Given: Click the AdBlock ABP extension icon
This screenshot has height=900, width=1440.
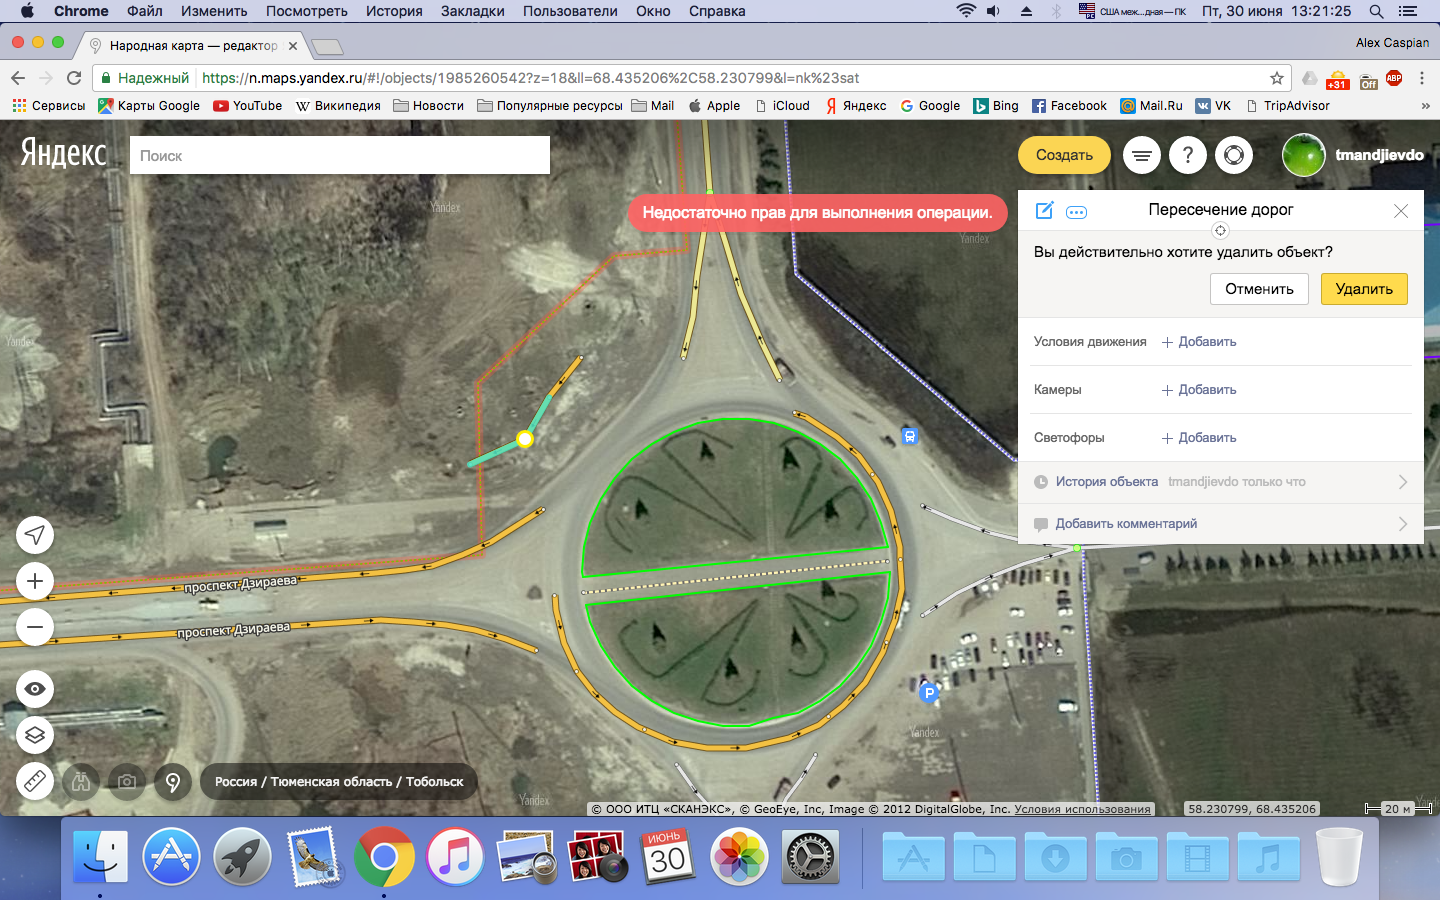Looking at the screenshot, I should (1394, 78).
